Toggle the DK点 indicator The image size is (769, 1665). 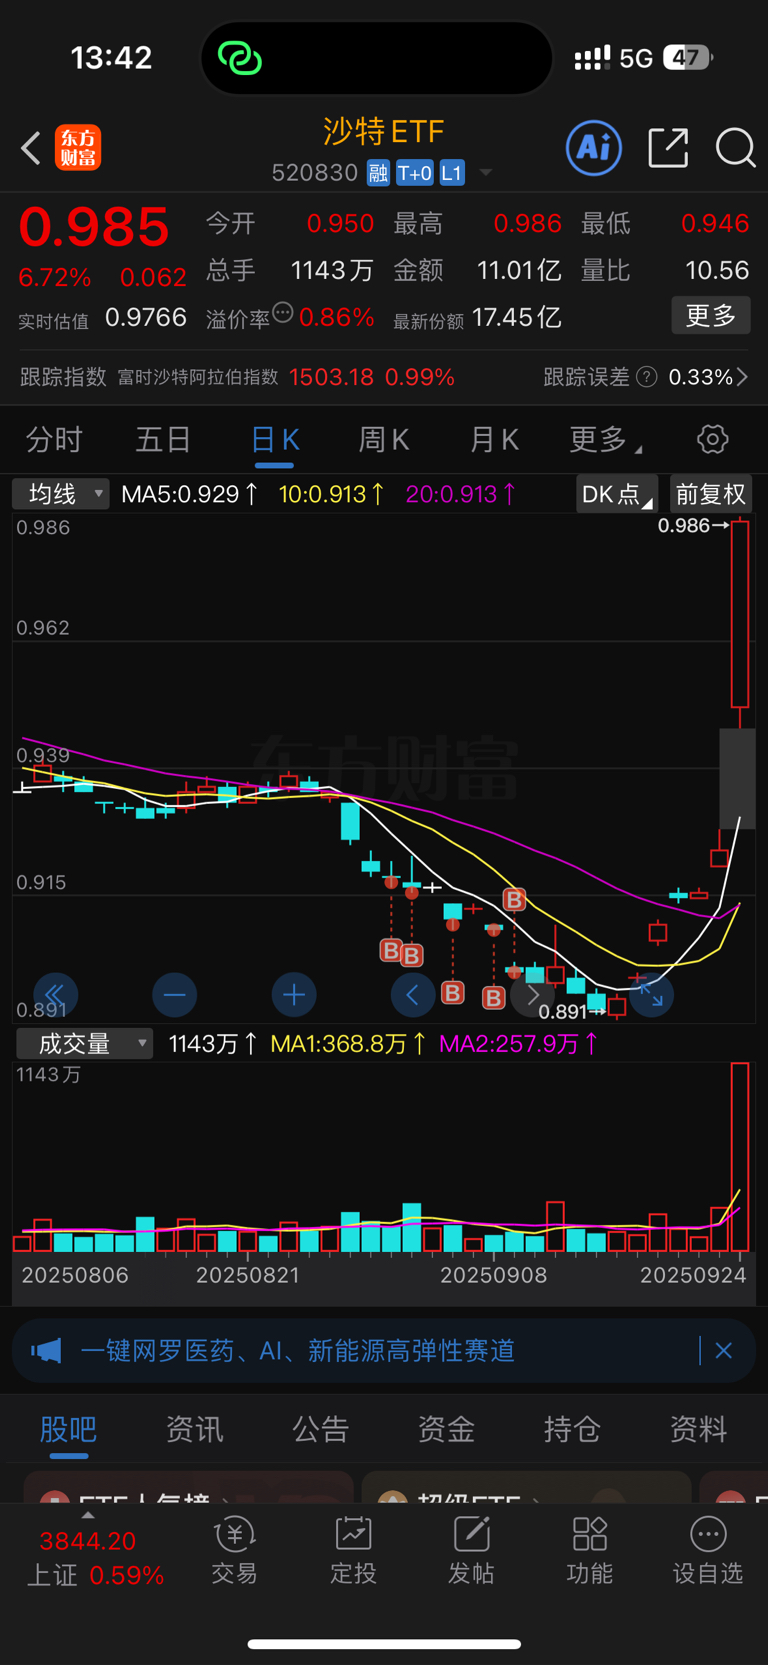tap(617, 494)
